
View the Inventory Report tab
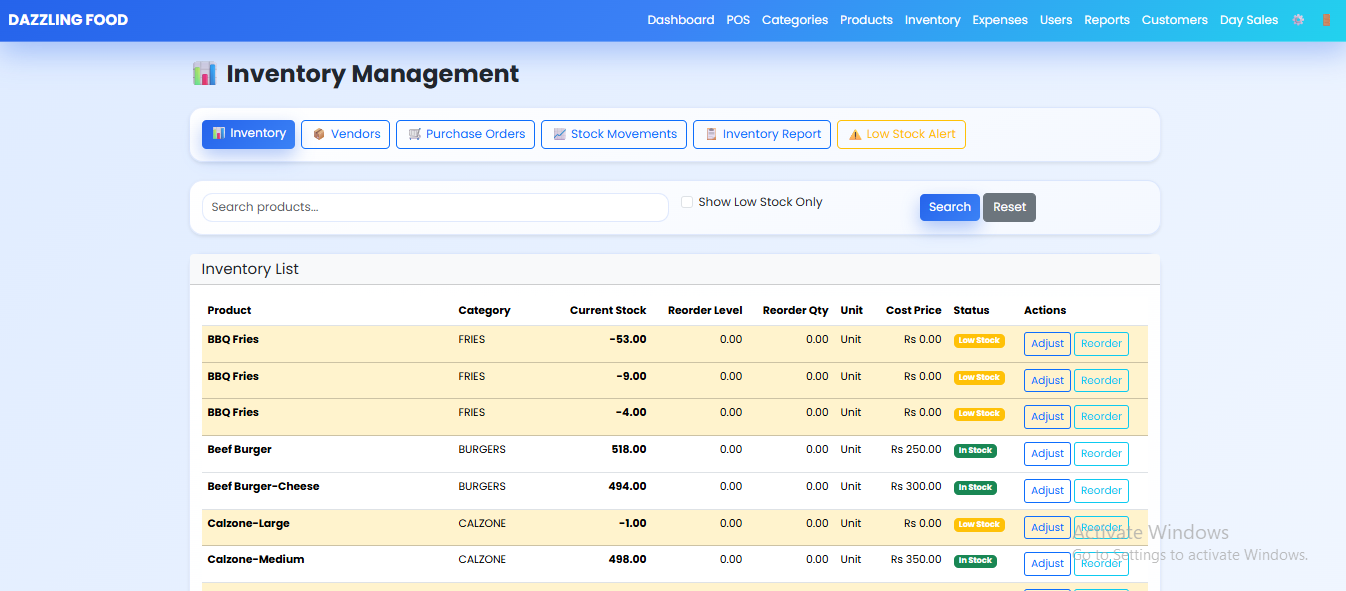coord(762,134)
